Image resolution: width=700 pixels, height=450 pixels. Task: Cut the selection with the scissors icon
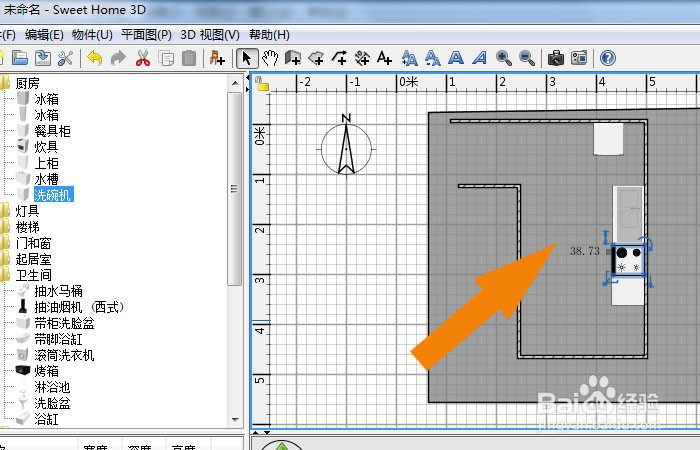143,58
